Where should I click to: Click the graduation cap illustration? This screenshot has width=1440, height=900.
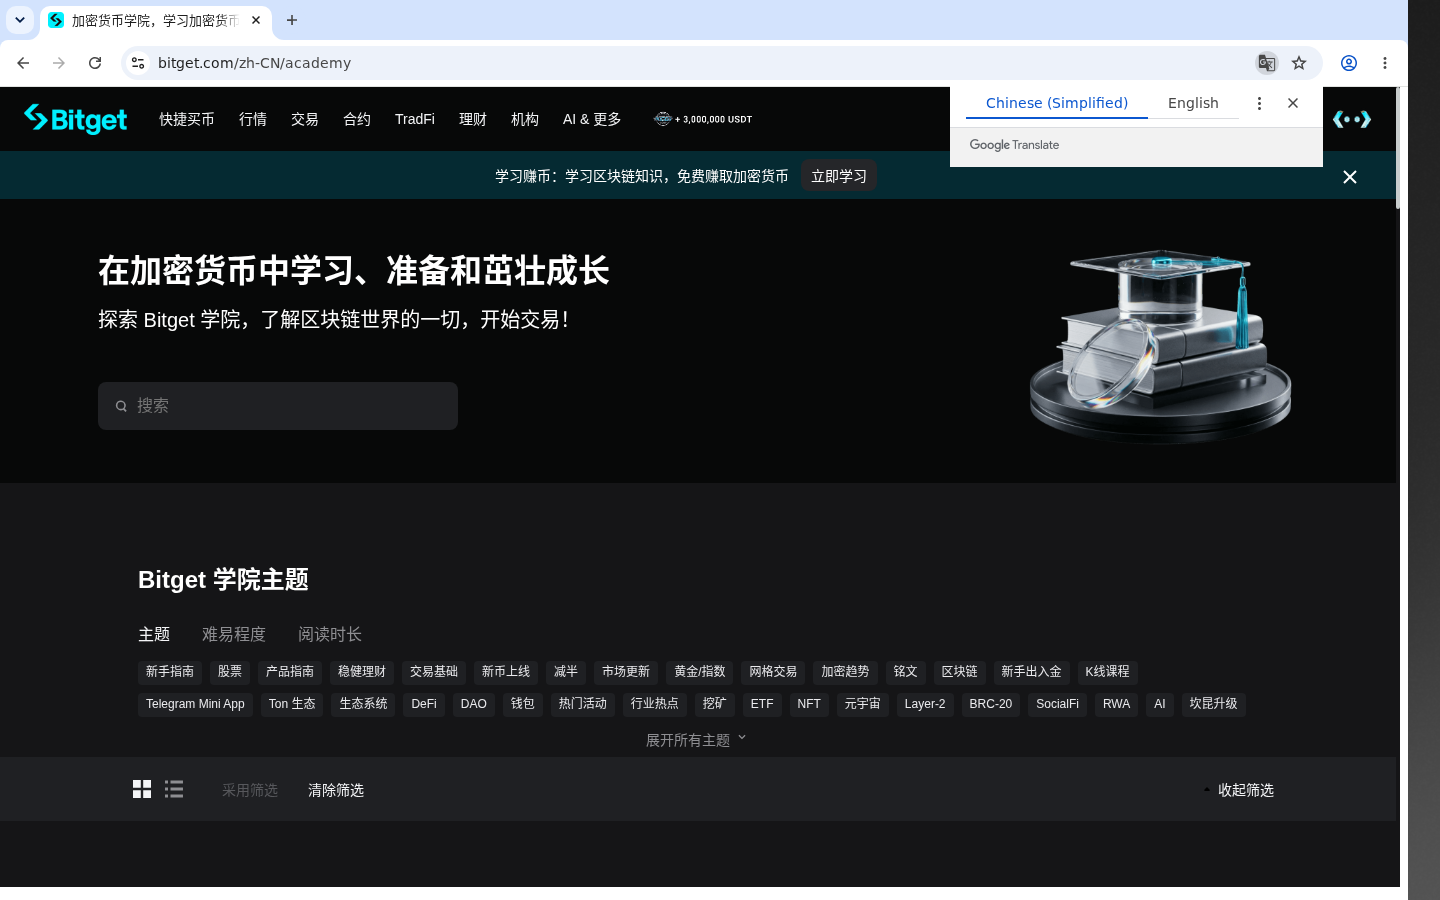[1161, 346]
